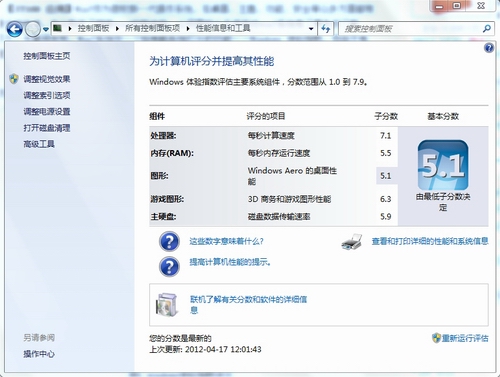
Task: Click the 内存(RAM) row label
Action: (172, 153)
